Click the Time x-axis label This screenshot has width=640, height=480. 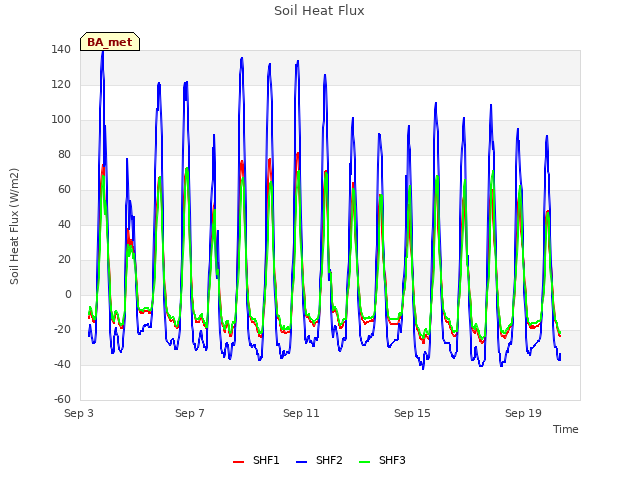coord(566,429)
